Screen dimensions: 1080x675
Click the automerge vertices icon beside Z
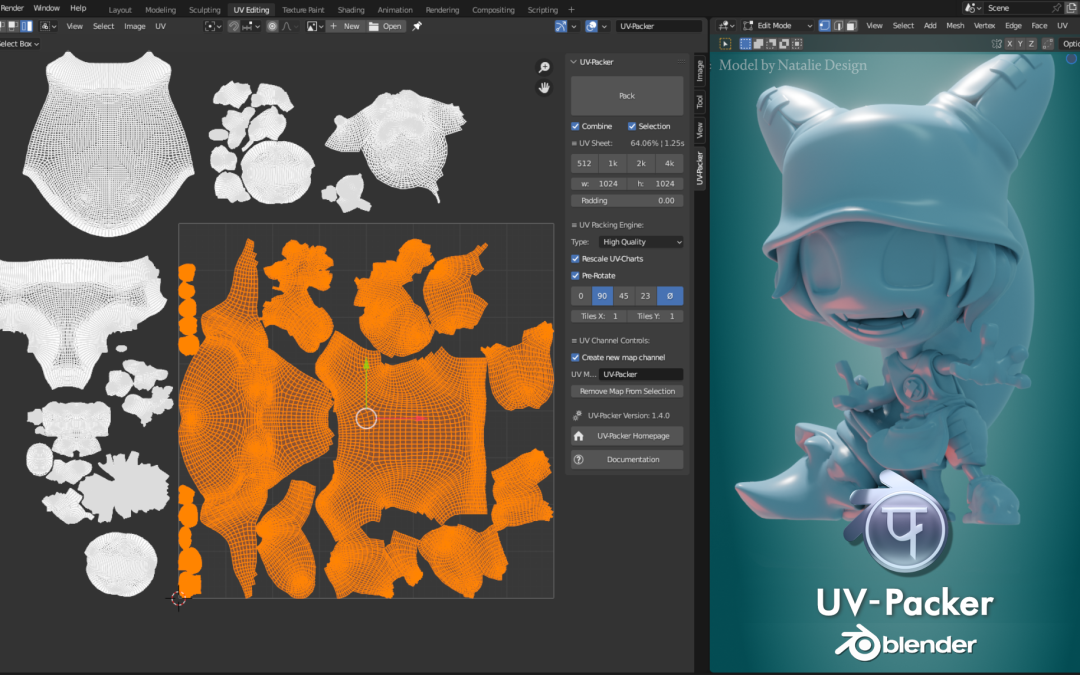1048,43
